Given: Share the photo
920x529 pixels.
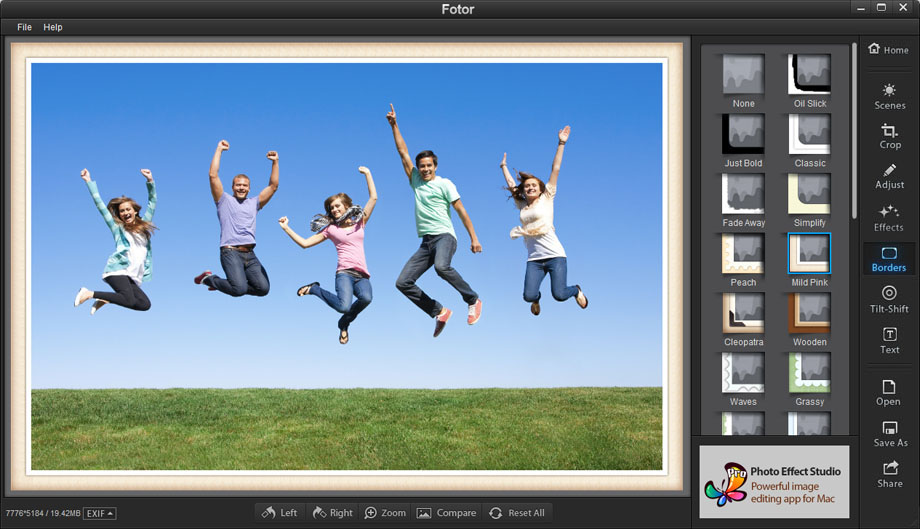Looking at the screenshot, I should click(x=889, y=474).
